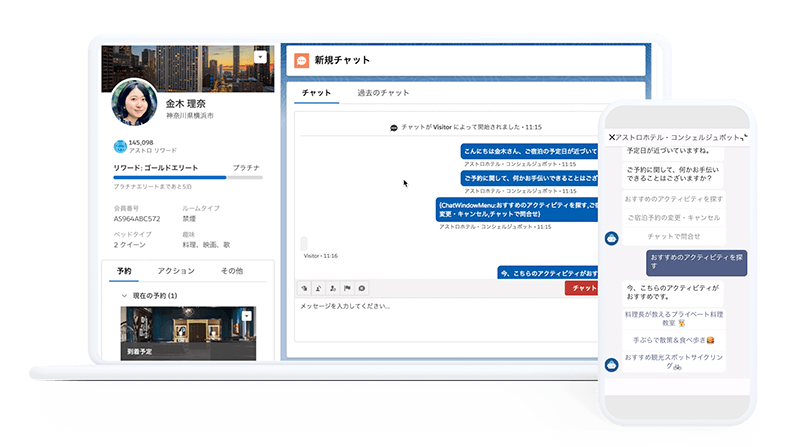Screen dimensions: 800x447
Task: Open the アクション tab
Action: point(176,271)
